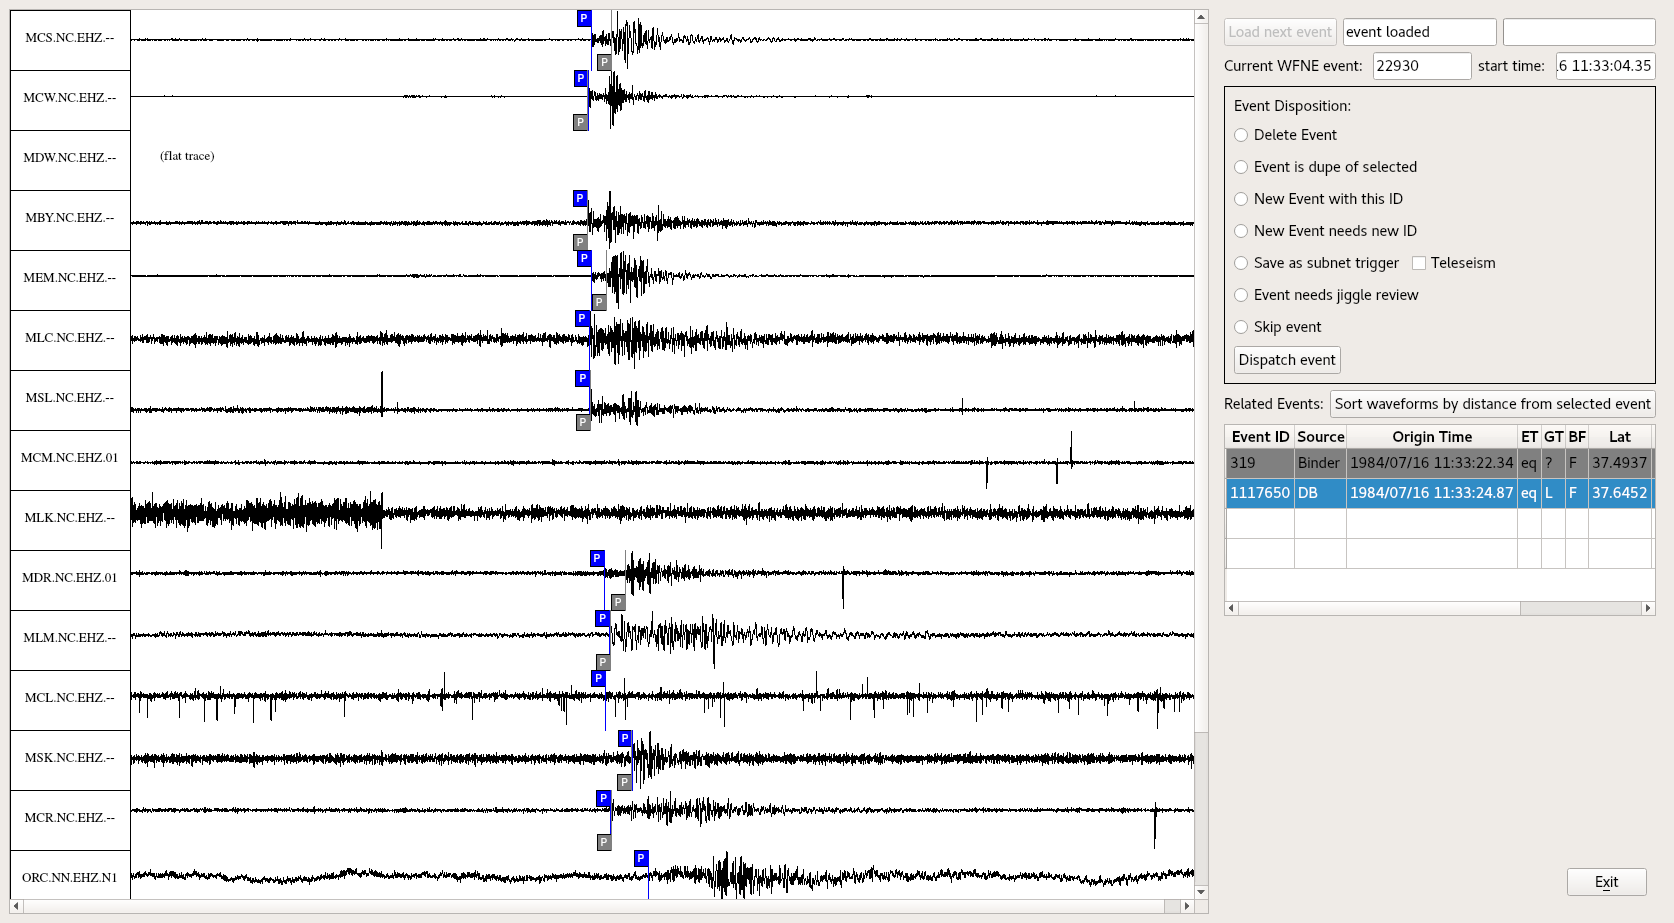Click the blue P pick marker on MCS.NC.EHZ trace
1674x923 pixels.
pos(584,18)
